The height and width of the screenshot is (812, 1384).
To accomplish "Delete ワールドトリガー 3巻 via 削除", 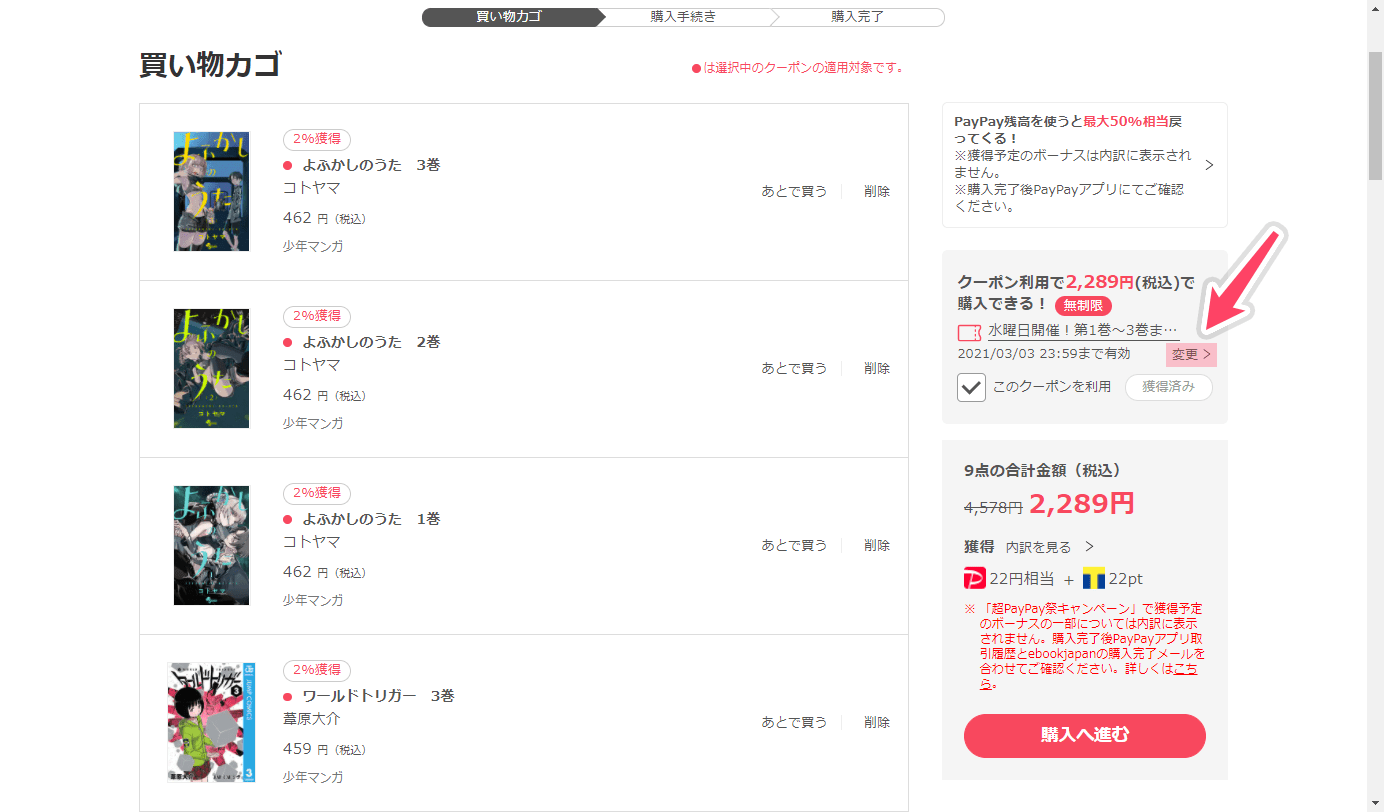I will (877, 722).
